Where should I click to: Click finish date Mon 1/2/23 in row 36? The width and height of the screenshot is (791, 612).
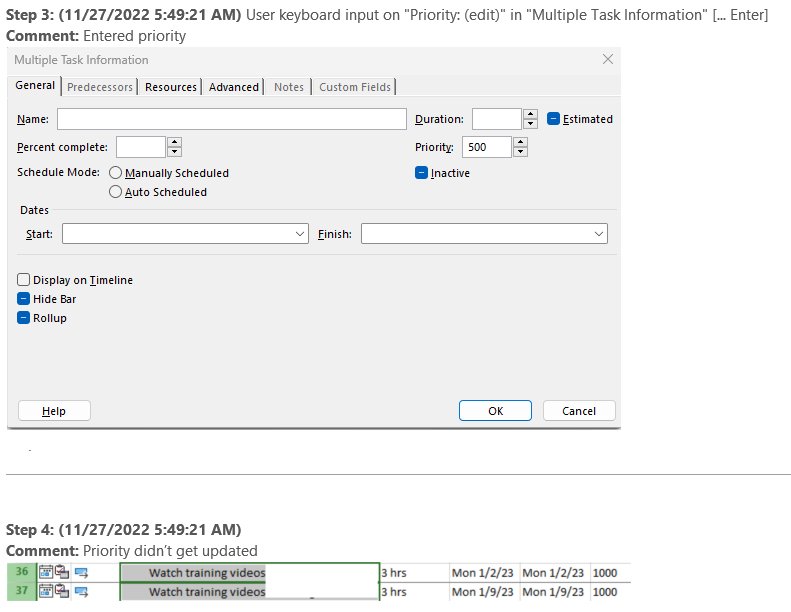click(553, 573)
